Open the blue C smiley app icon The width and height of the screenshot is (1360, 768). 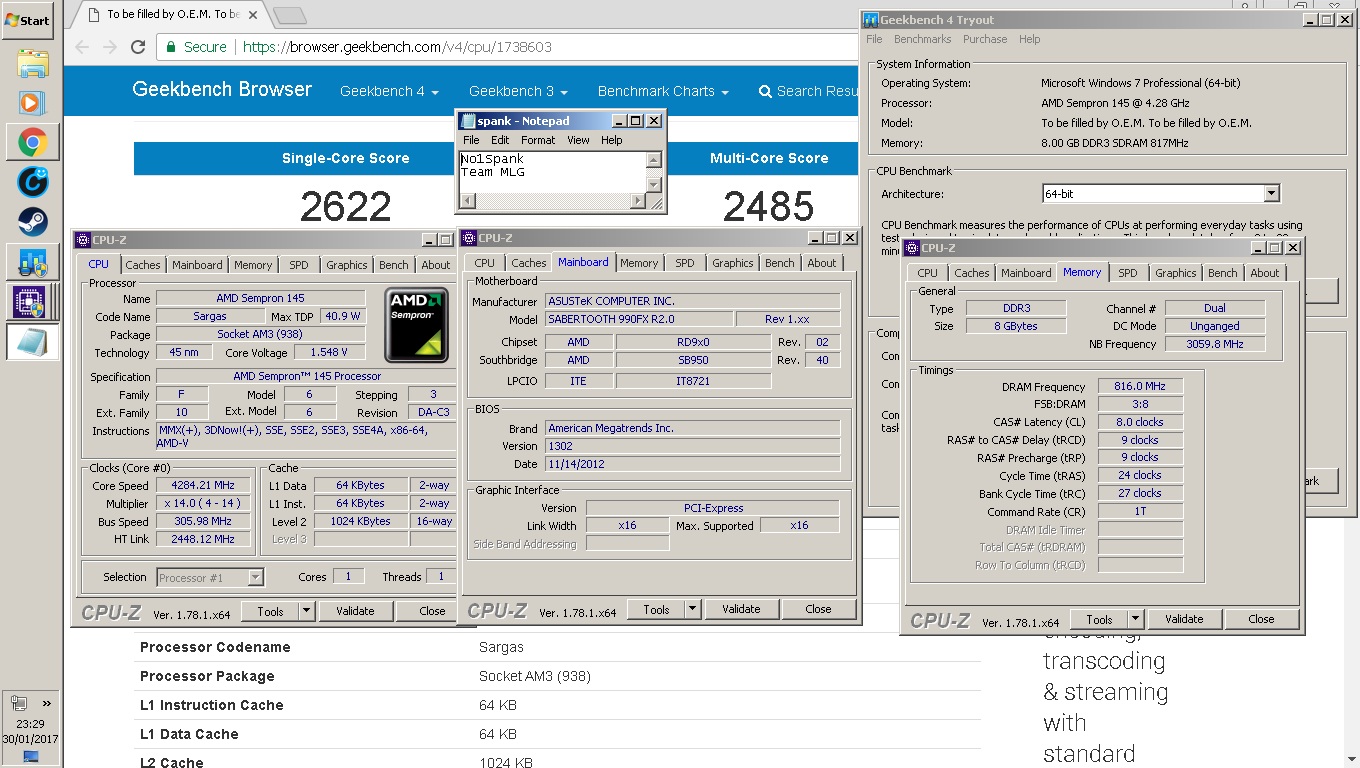[32, 181]
